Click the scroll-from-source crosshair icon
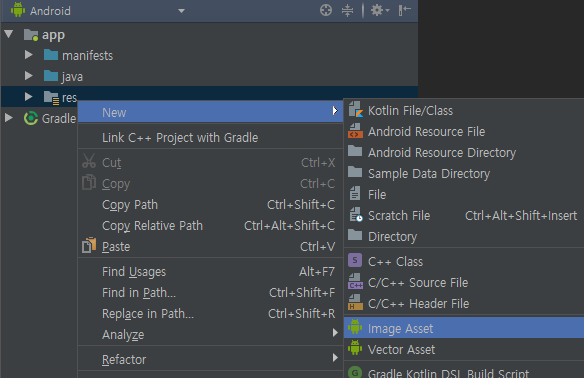 (x=326, y=10)
